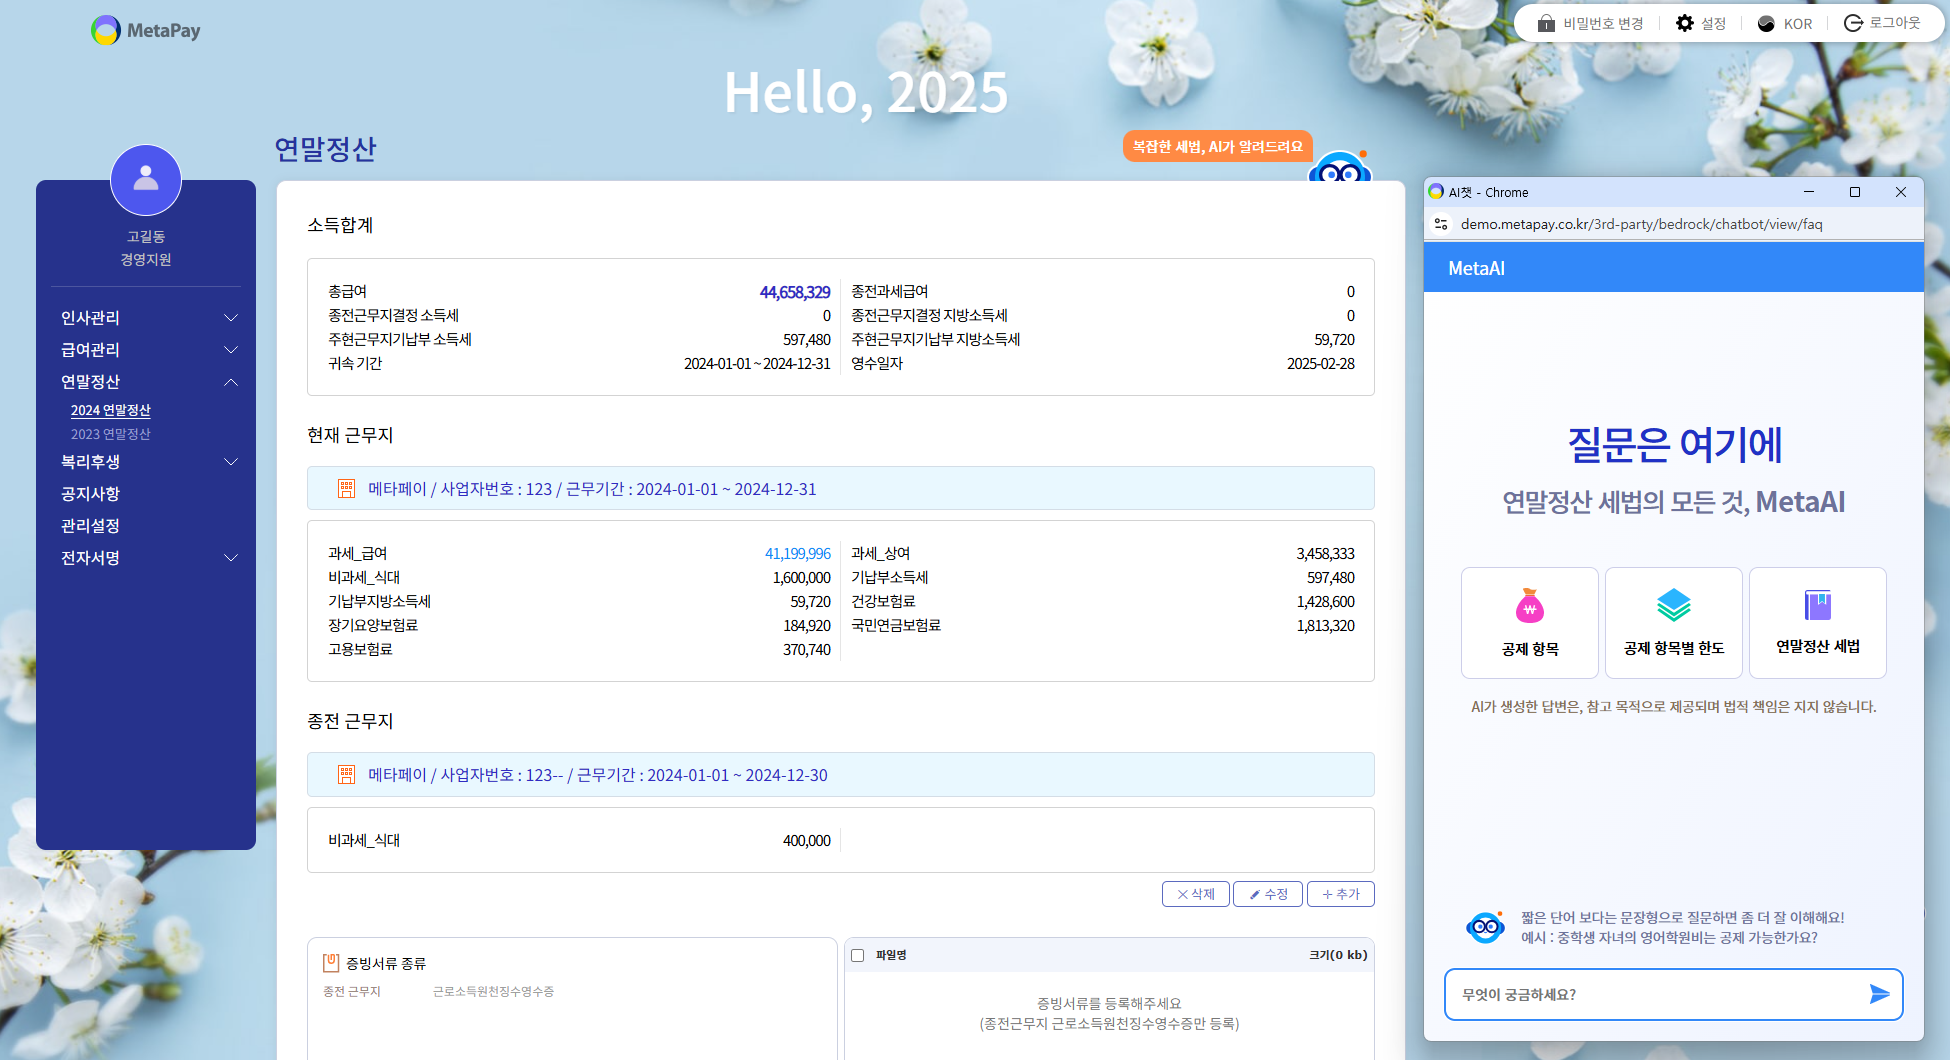Image resolution: width=1950 pixels, height=1060 pixels.
Task: Click the 건강보험료 value 1,428,600
Action: click(1326, 602)
